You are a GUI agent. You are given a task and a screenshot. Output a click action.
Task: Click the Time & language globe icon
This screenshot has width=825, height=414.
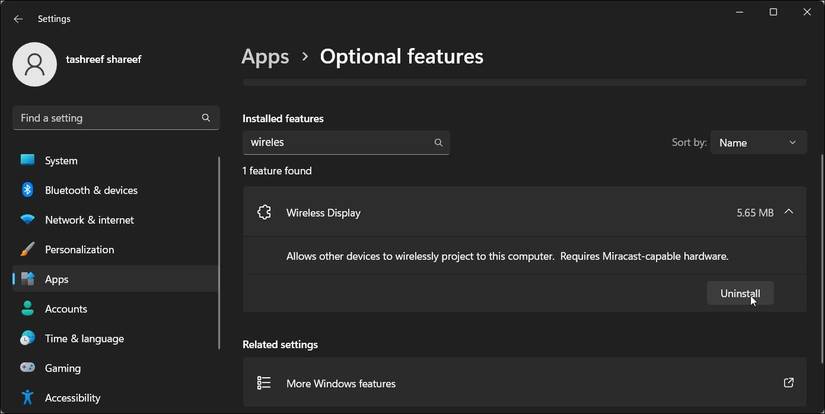(x=28, y=338)
